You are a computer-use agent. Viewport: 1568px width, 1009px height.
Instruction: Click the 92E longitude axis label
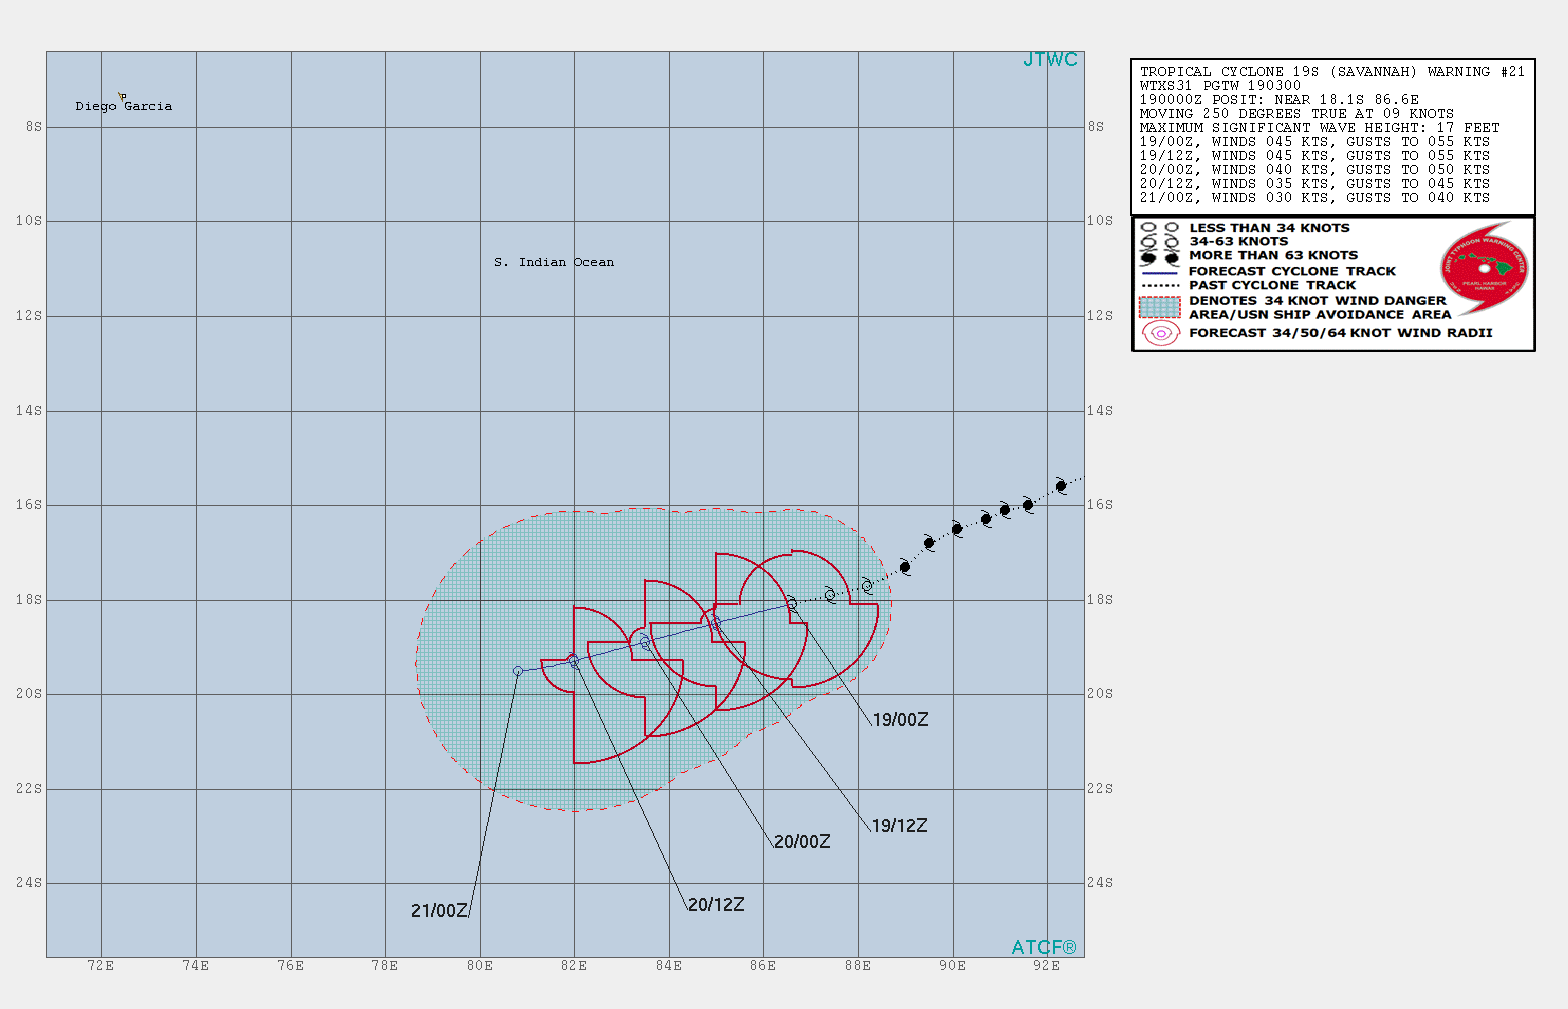pyautogui.click(x=1047, y=966)
